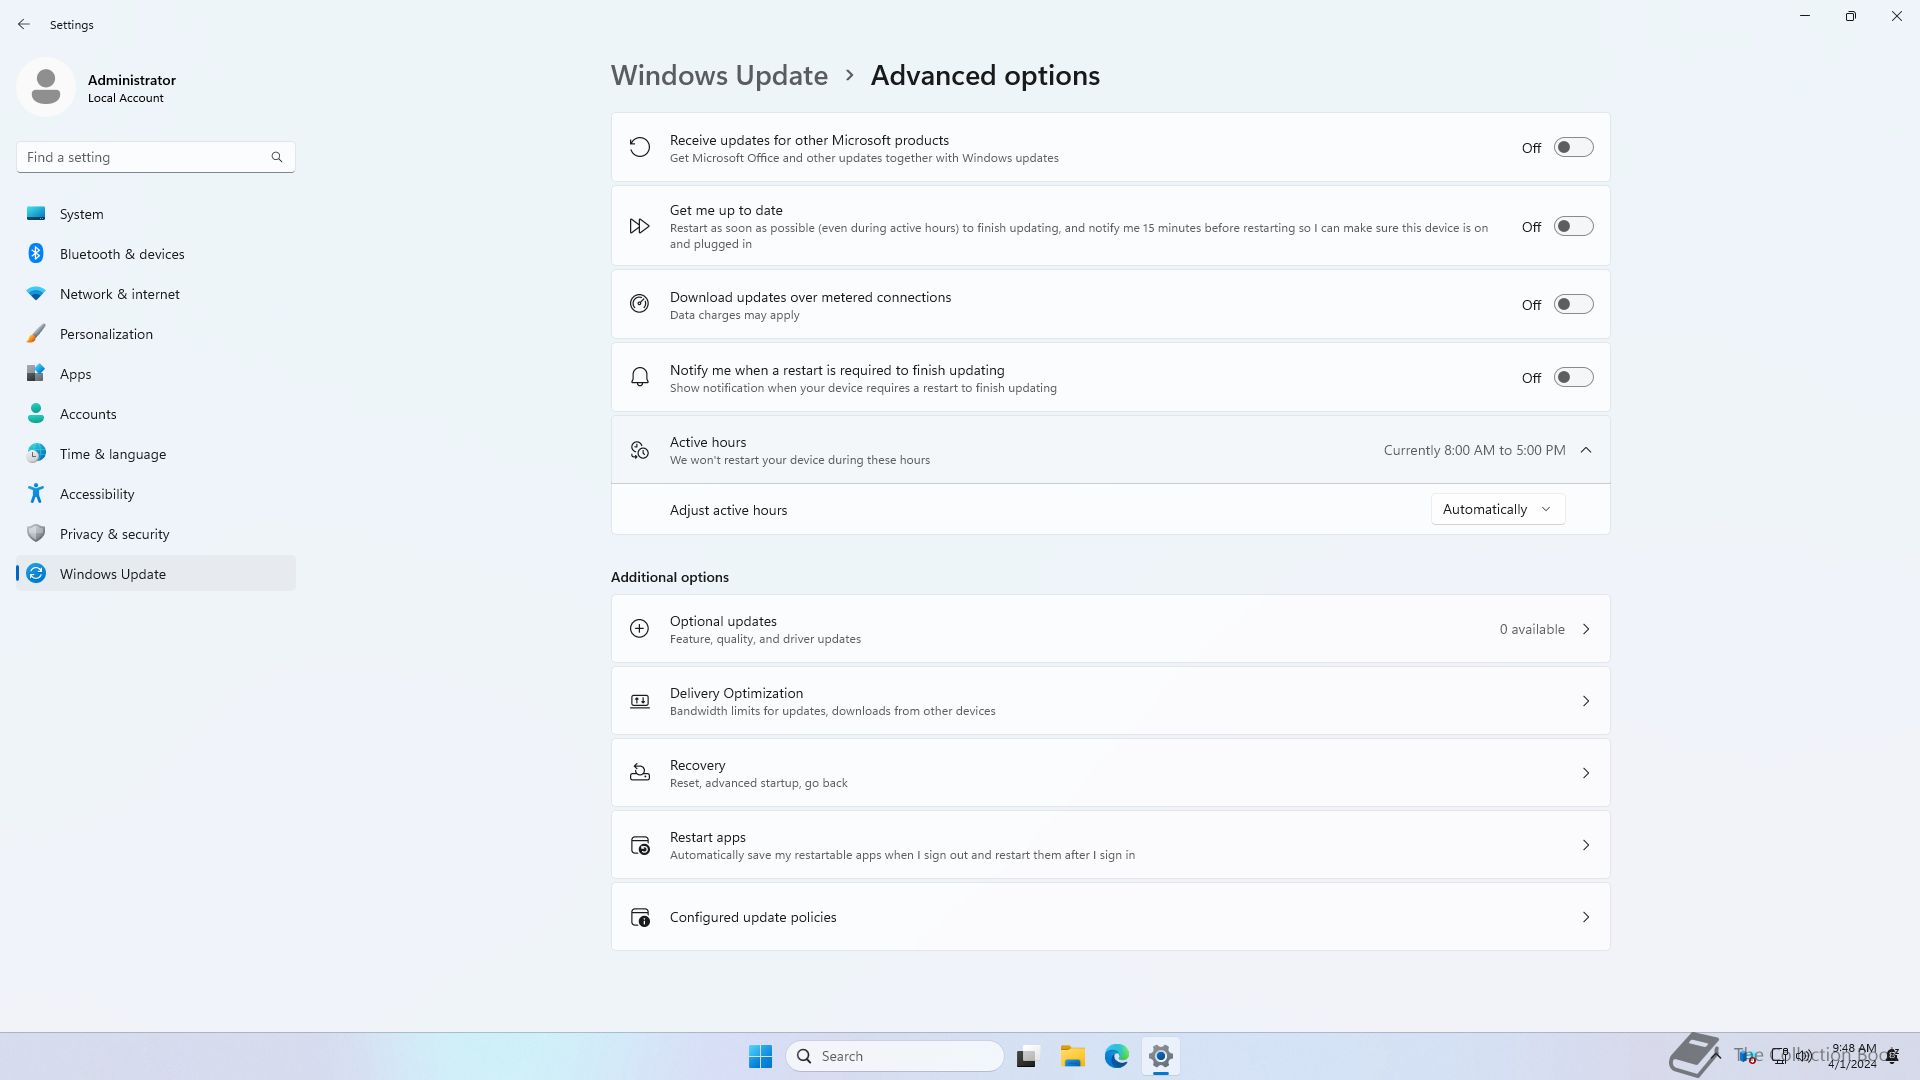
Task: Collapse the Active hours section
Action: [1586, 451]
